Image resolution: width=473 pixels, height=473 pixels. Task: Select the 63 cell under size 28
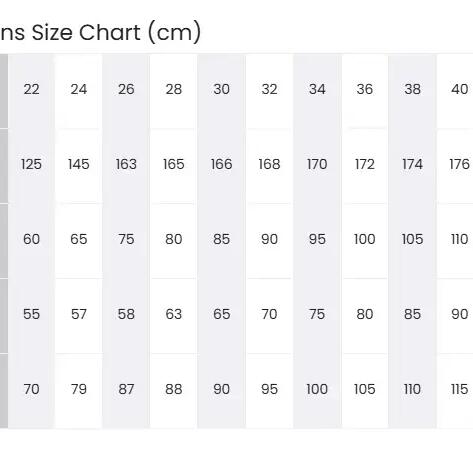pyautogui.click(x=174, y=315)
